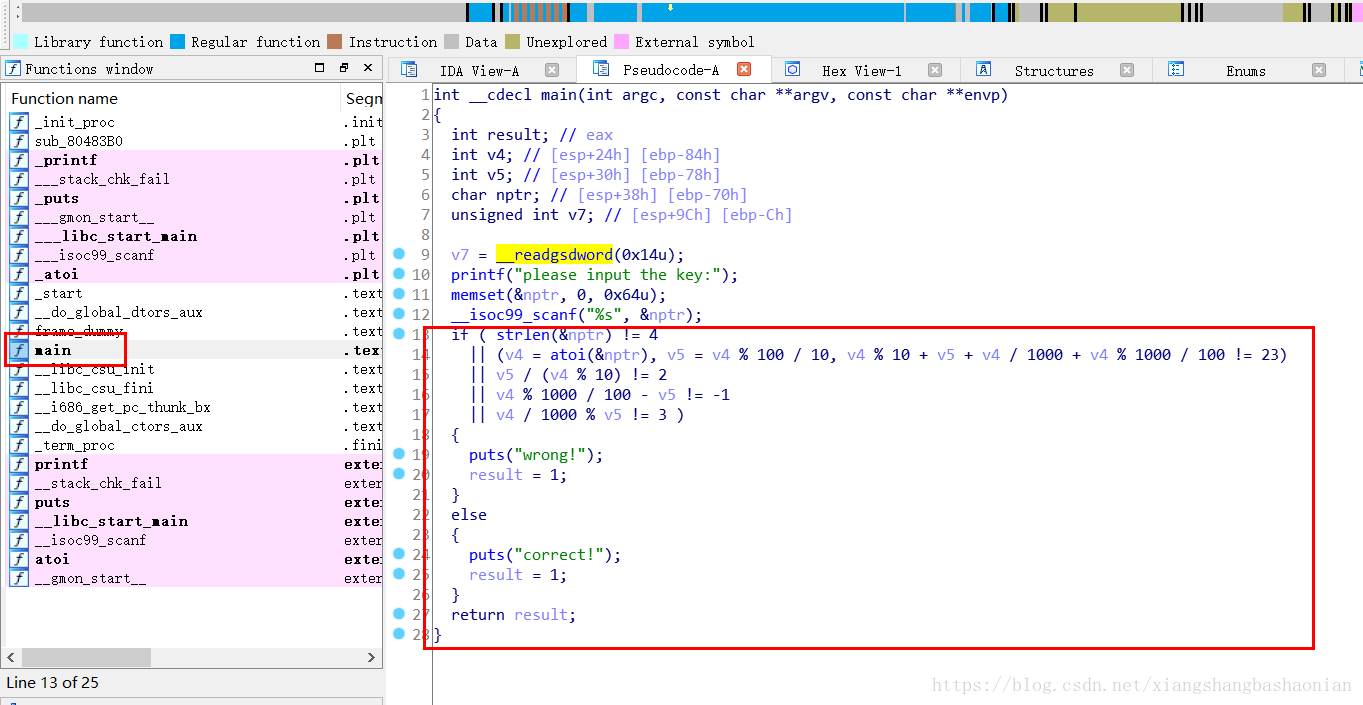The width and height of the screenshot is (1363, 705).
Task: Click the Function name column header to sort
Action: click(x=65, y=98)
